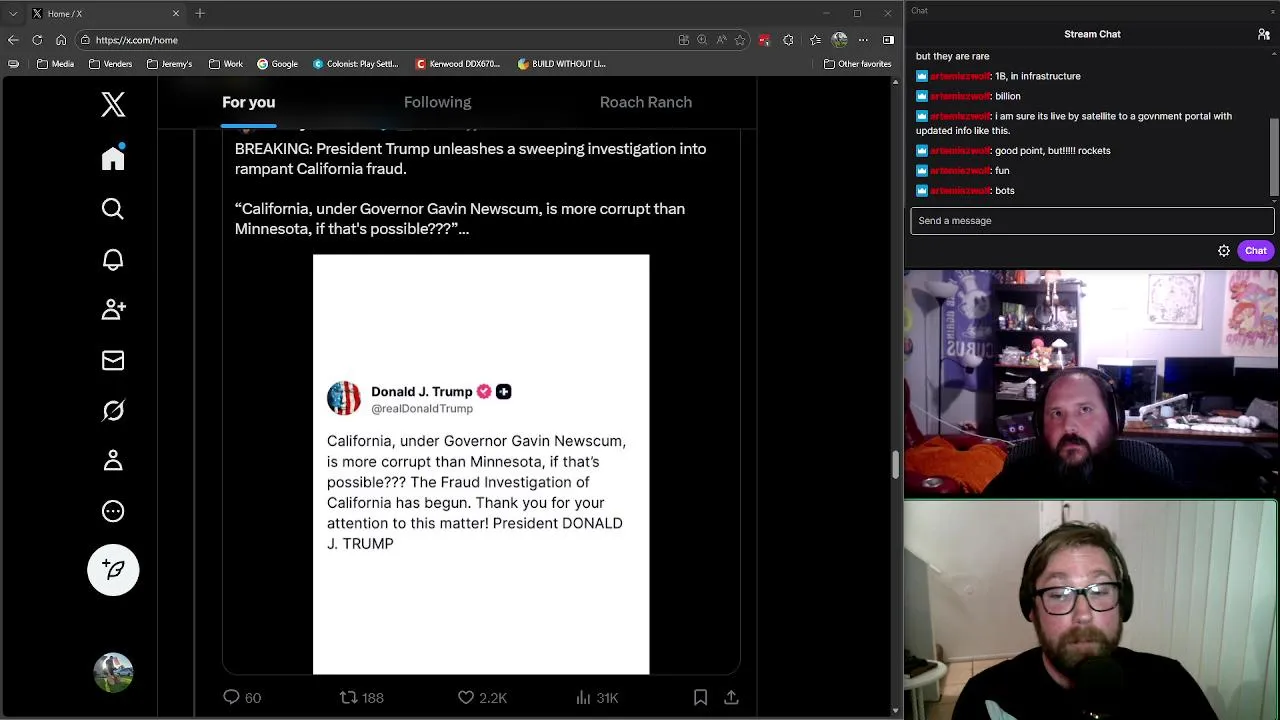
Task: Switch to the For you tab
Action: (x=248, y=102)
